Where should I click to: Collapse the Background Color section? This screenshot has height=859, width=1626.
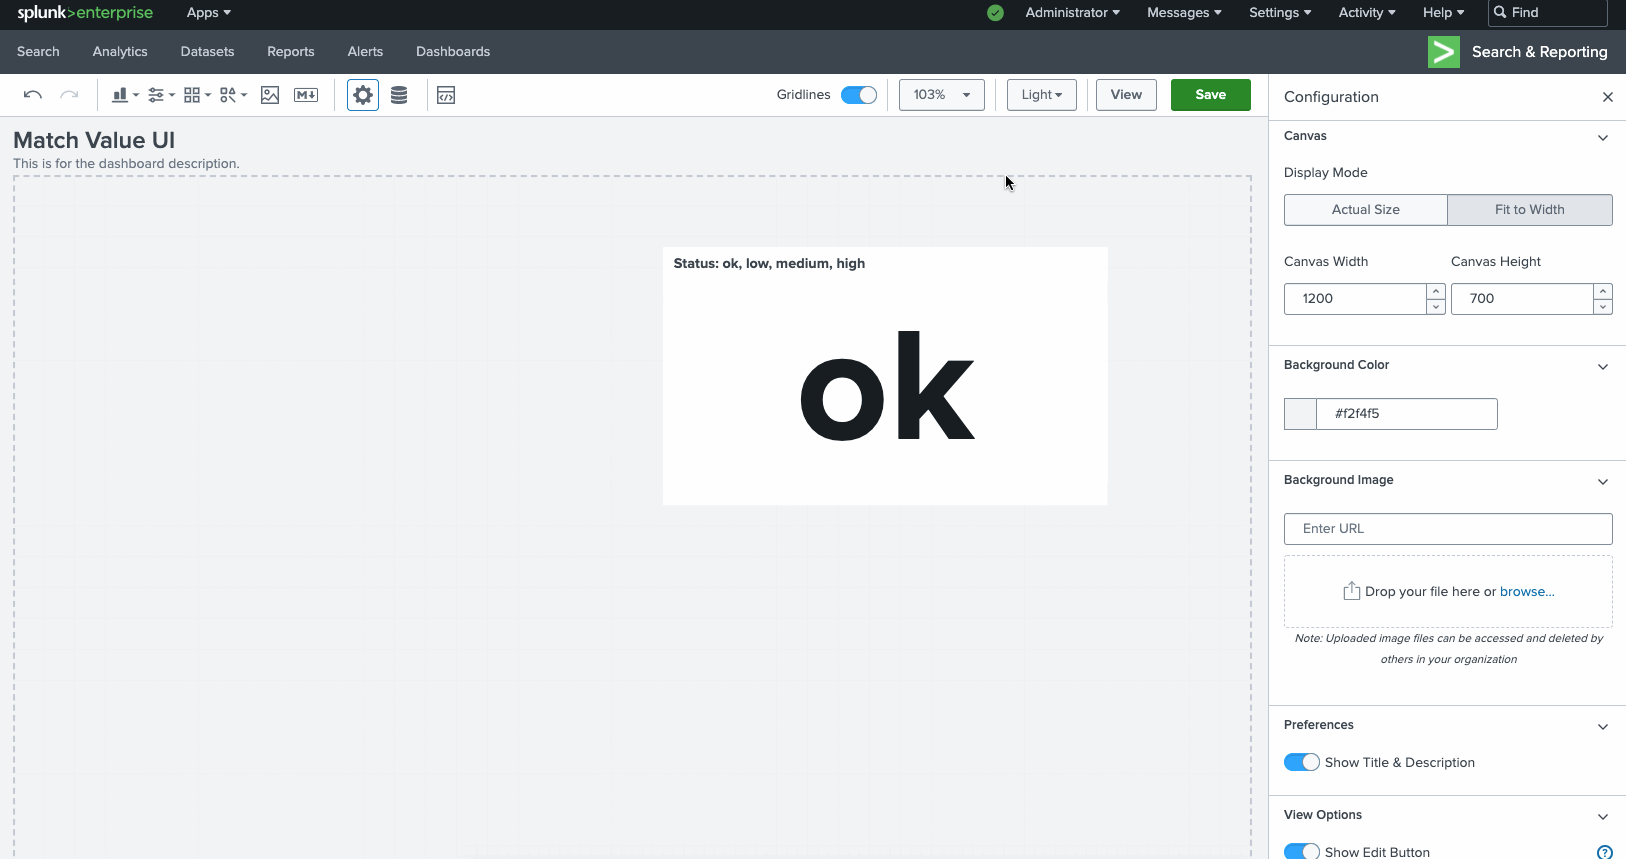[1602, 366]
